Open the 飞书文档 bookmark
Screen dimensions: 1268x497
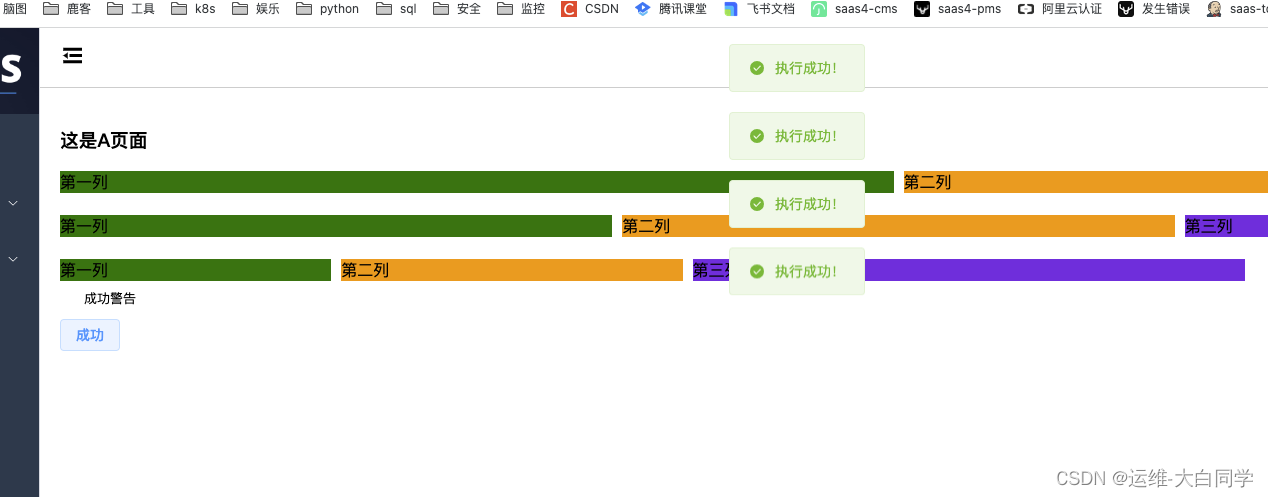(x=759, y=9)
